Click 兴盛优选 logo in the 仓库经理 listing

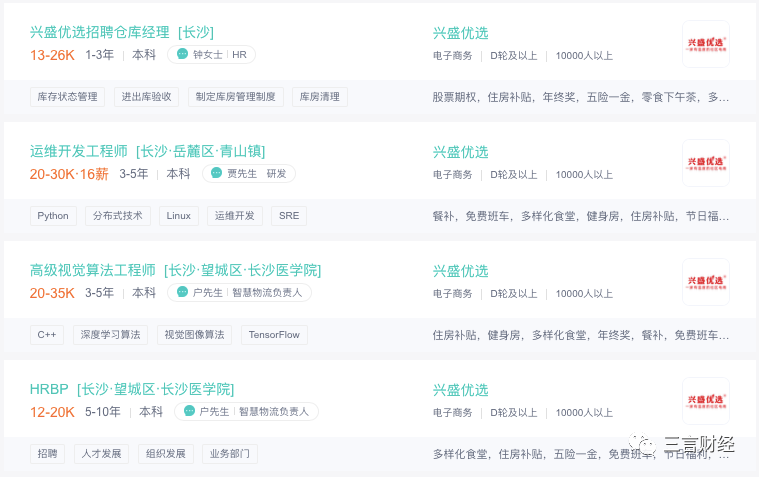pyautogui.click(x=706, y=44)
